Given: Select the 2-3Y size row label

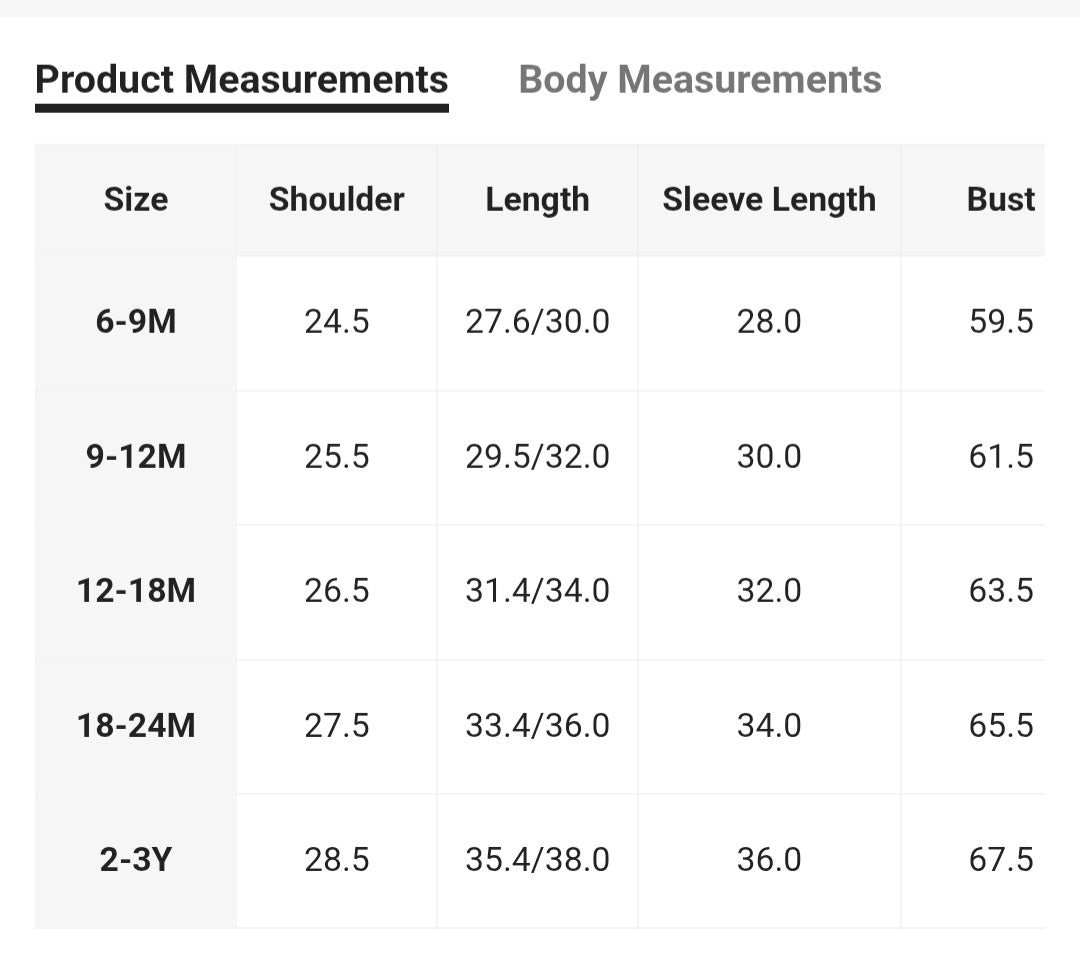Looking at the screenshot, I should (136, 860).
